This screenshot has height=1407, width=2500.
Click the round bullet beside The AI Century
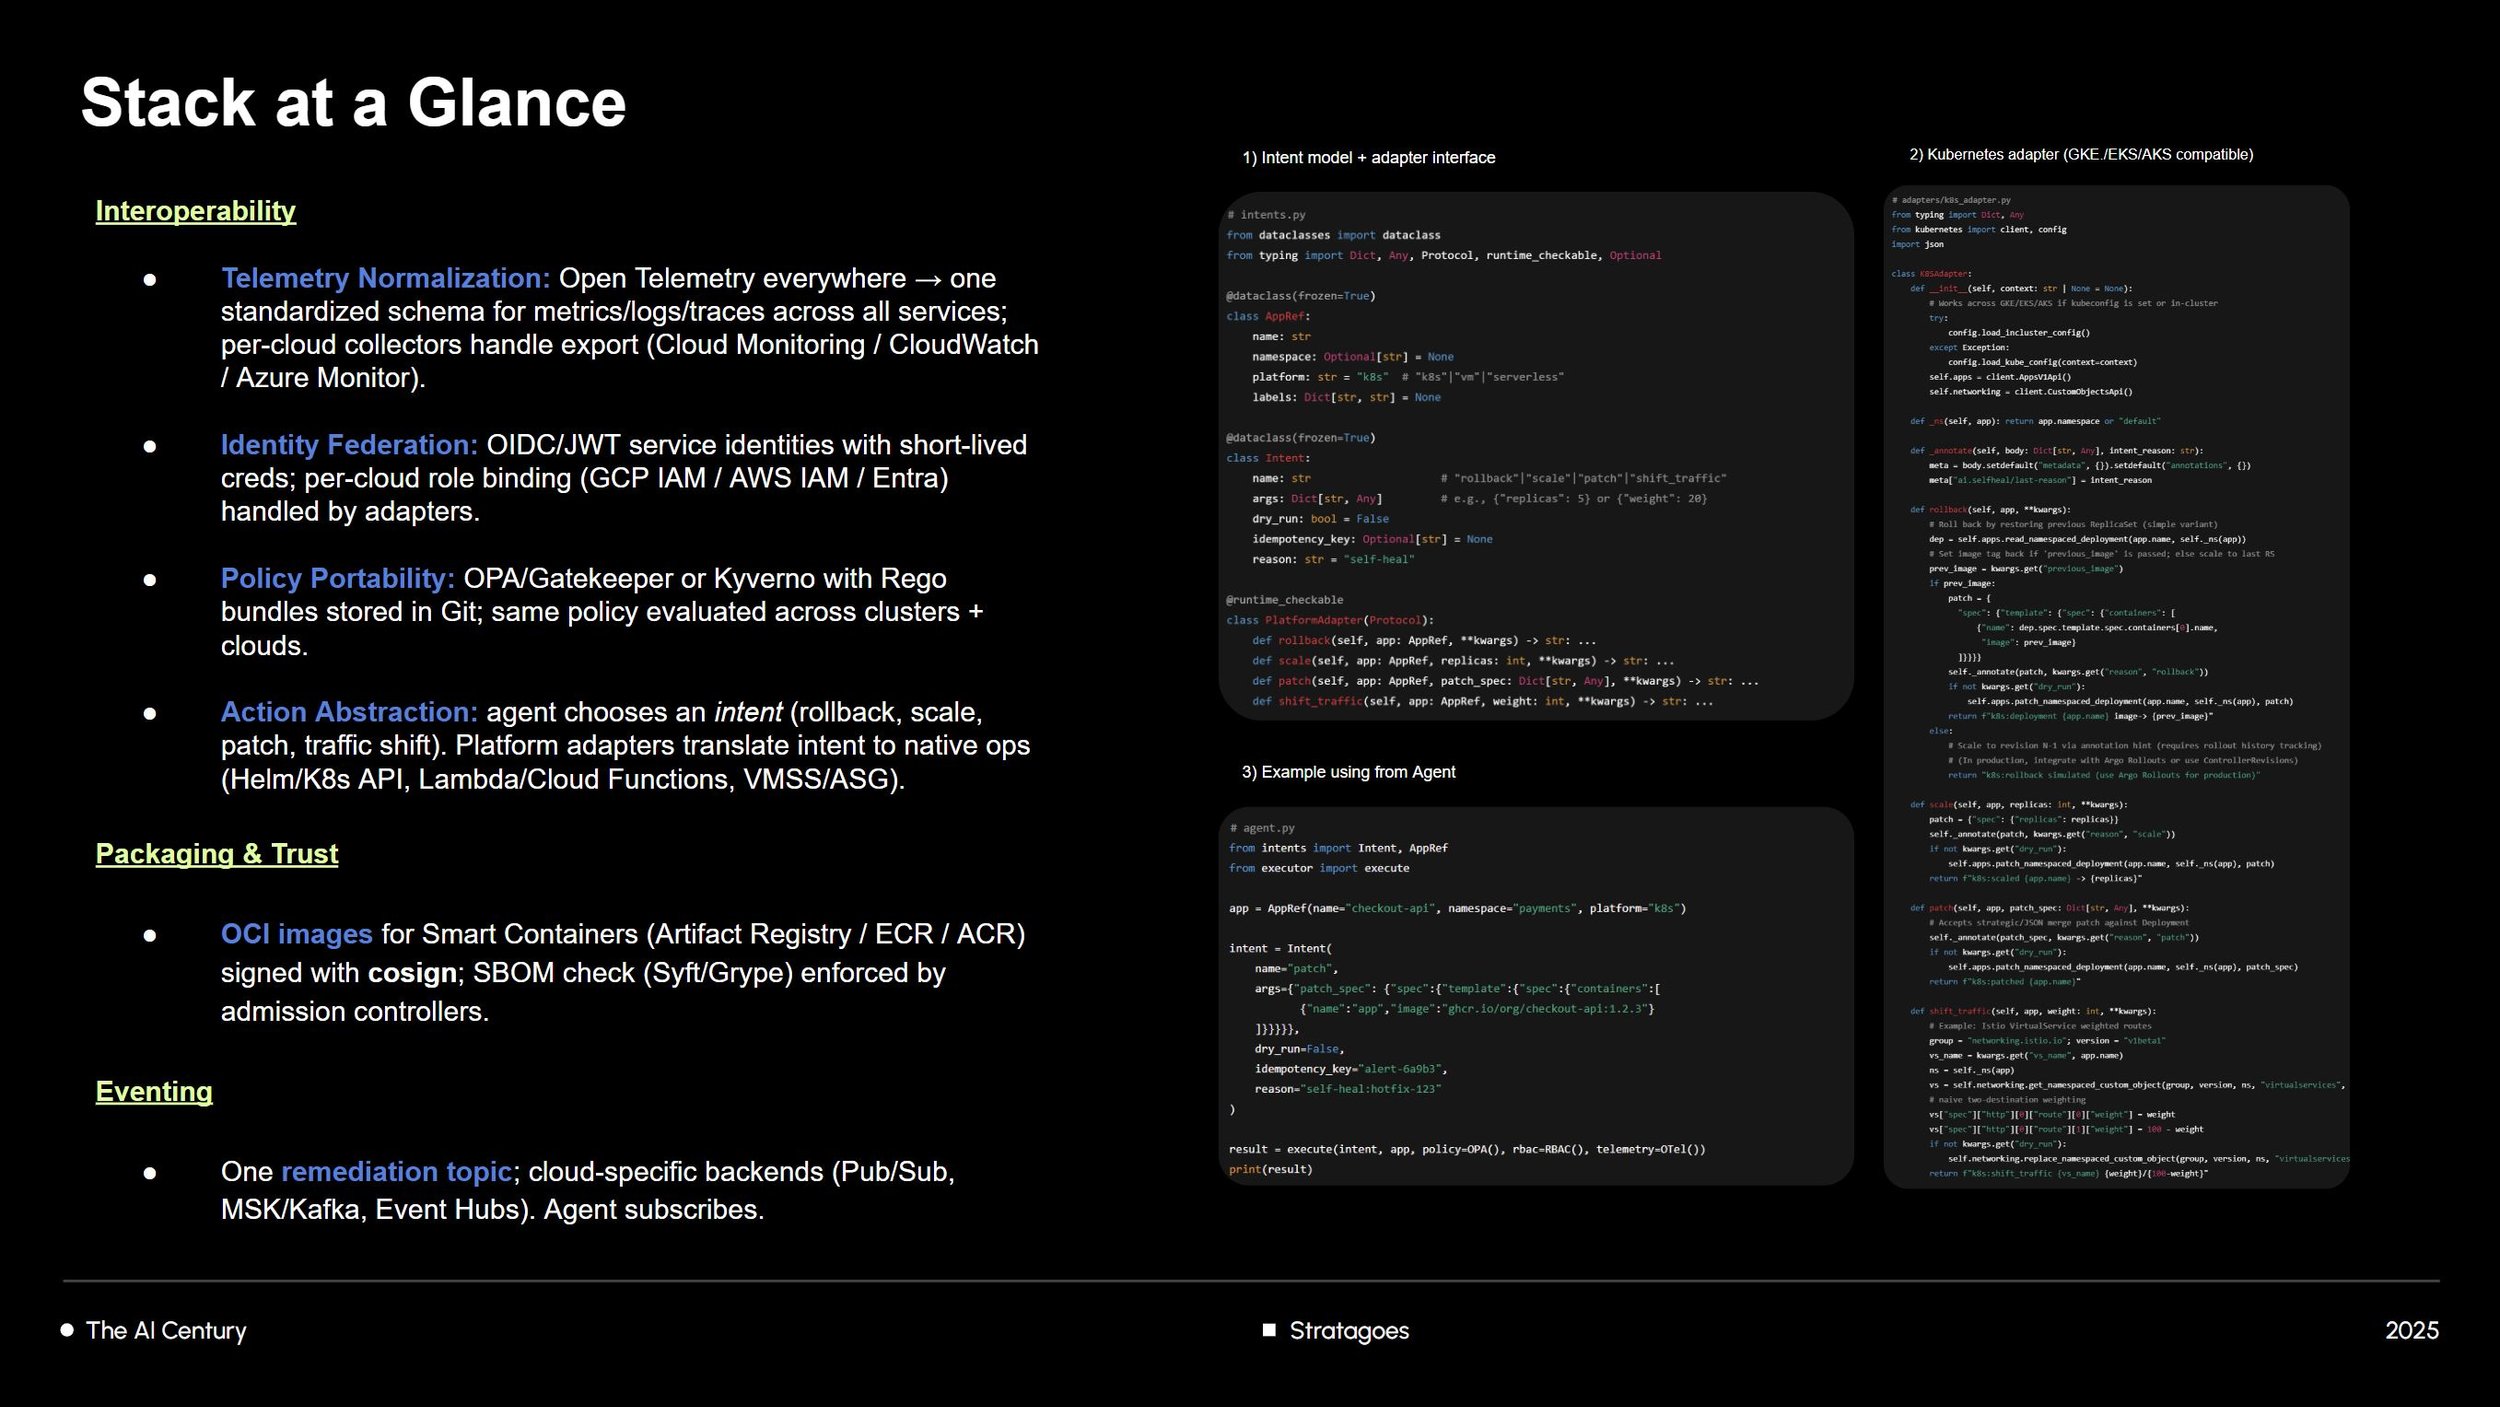(67, 1330)
